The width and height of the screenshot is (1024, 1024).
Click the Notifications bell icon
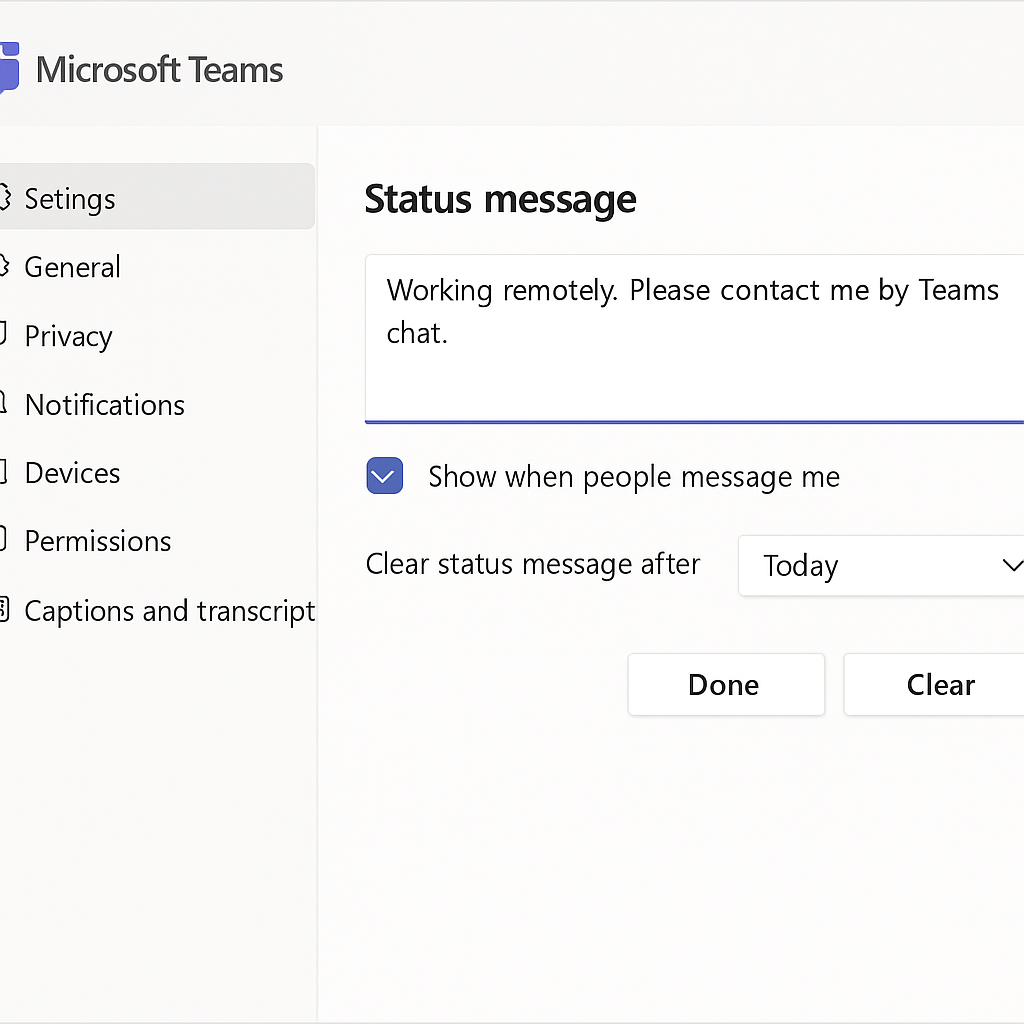pos(3,402)
